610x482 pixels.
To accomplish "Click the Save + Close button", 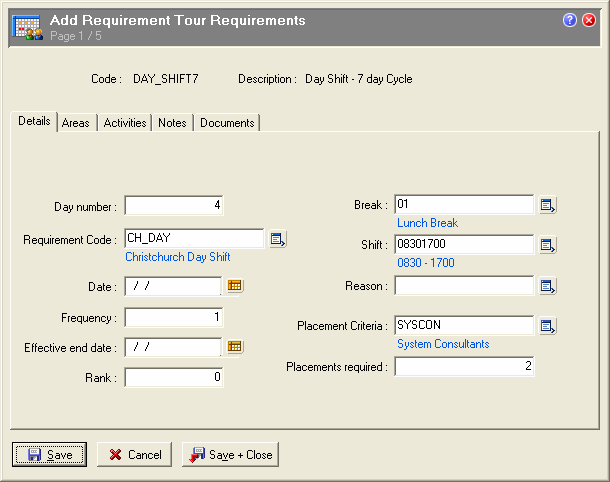I will click(x=230, y=454).
